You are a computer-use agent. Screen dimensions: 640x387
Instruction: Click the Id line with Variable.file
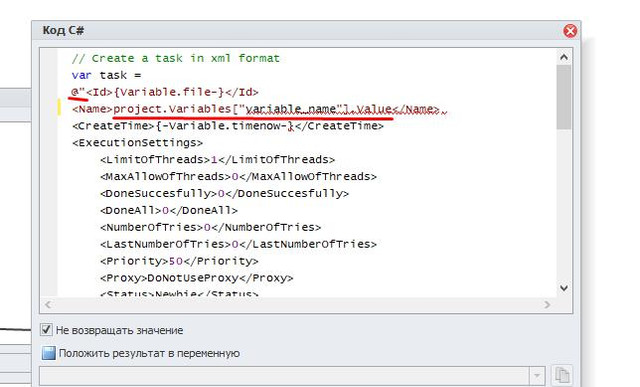pos(165,92)
